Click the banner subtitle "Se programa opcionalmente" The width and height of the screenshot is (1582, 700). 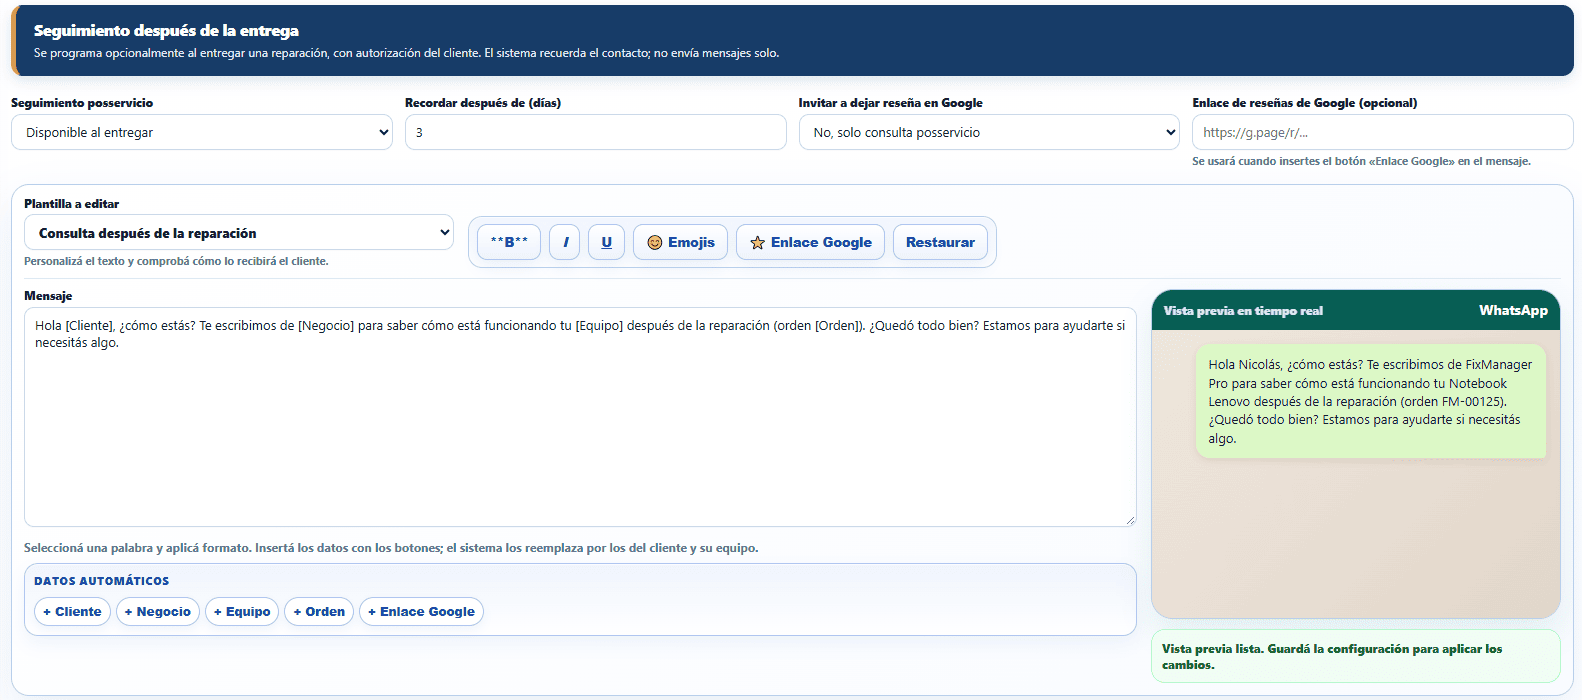407,53
